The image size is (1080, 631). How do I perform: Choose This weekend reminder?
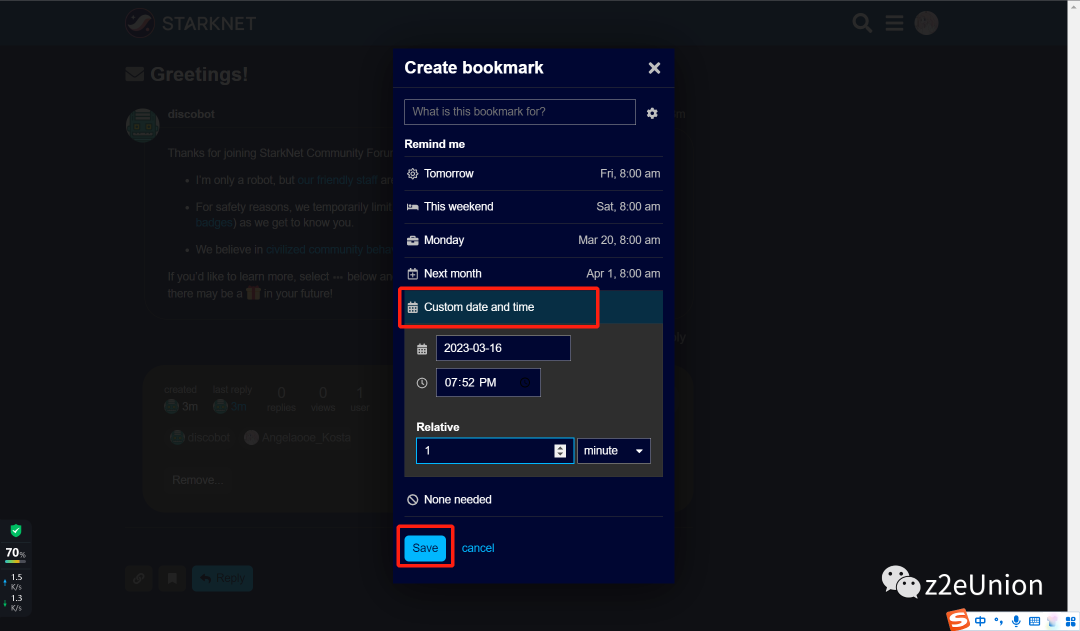pos(532,207)
